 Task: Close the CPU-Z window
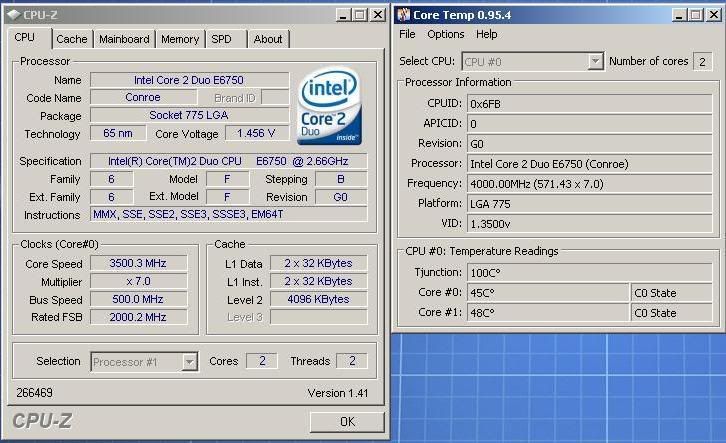(x=378, y=15)
